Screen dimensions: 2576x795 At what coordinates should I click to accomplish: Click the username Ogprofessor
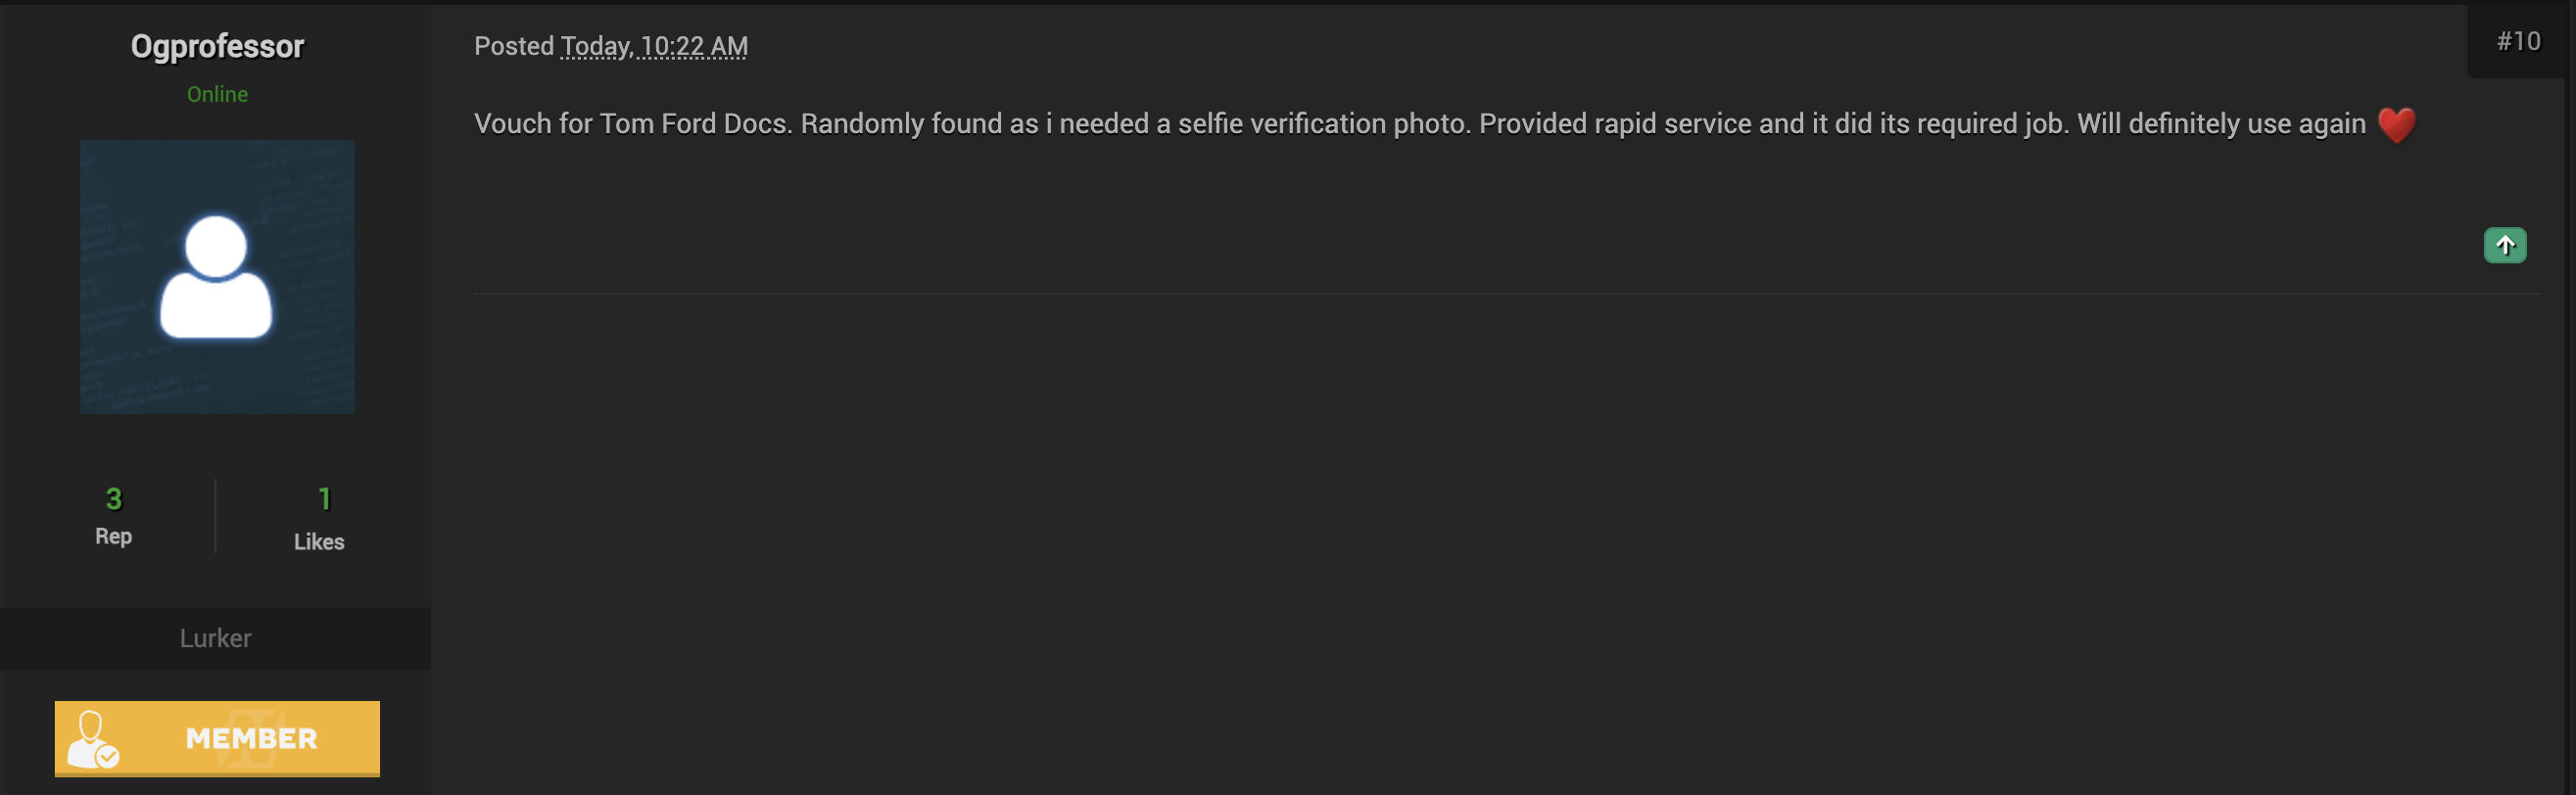click(x=217, y=45)
